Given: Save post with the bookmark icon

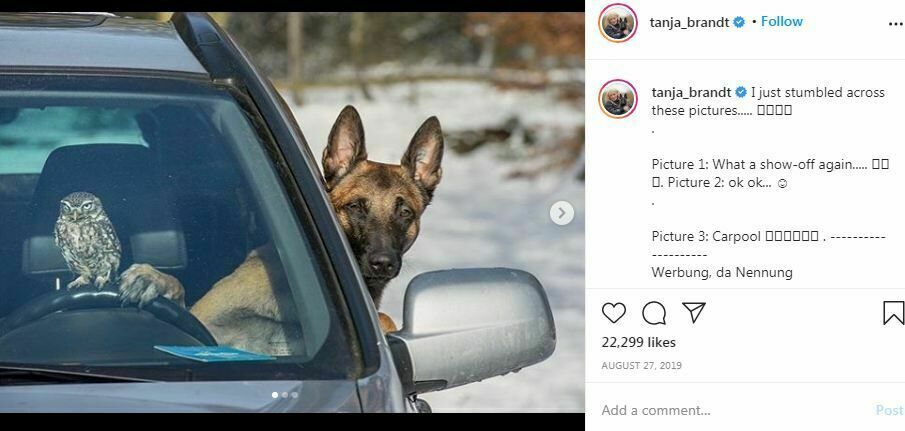Looking at the screenshot, I should tap(893, 313).
